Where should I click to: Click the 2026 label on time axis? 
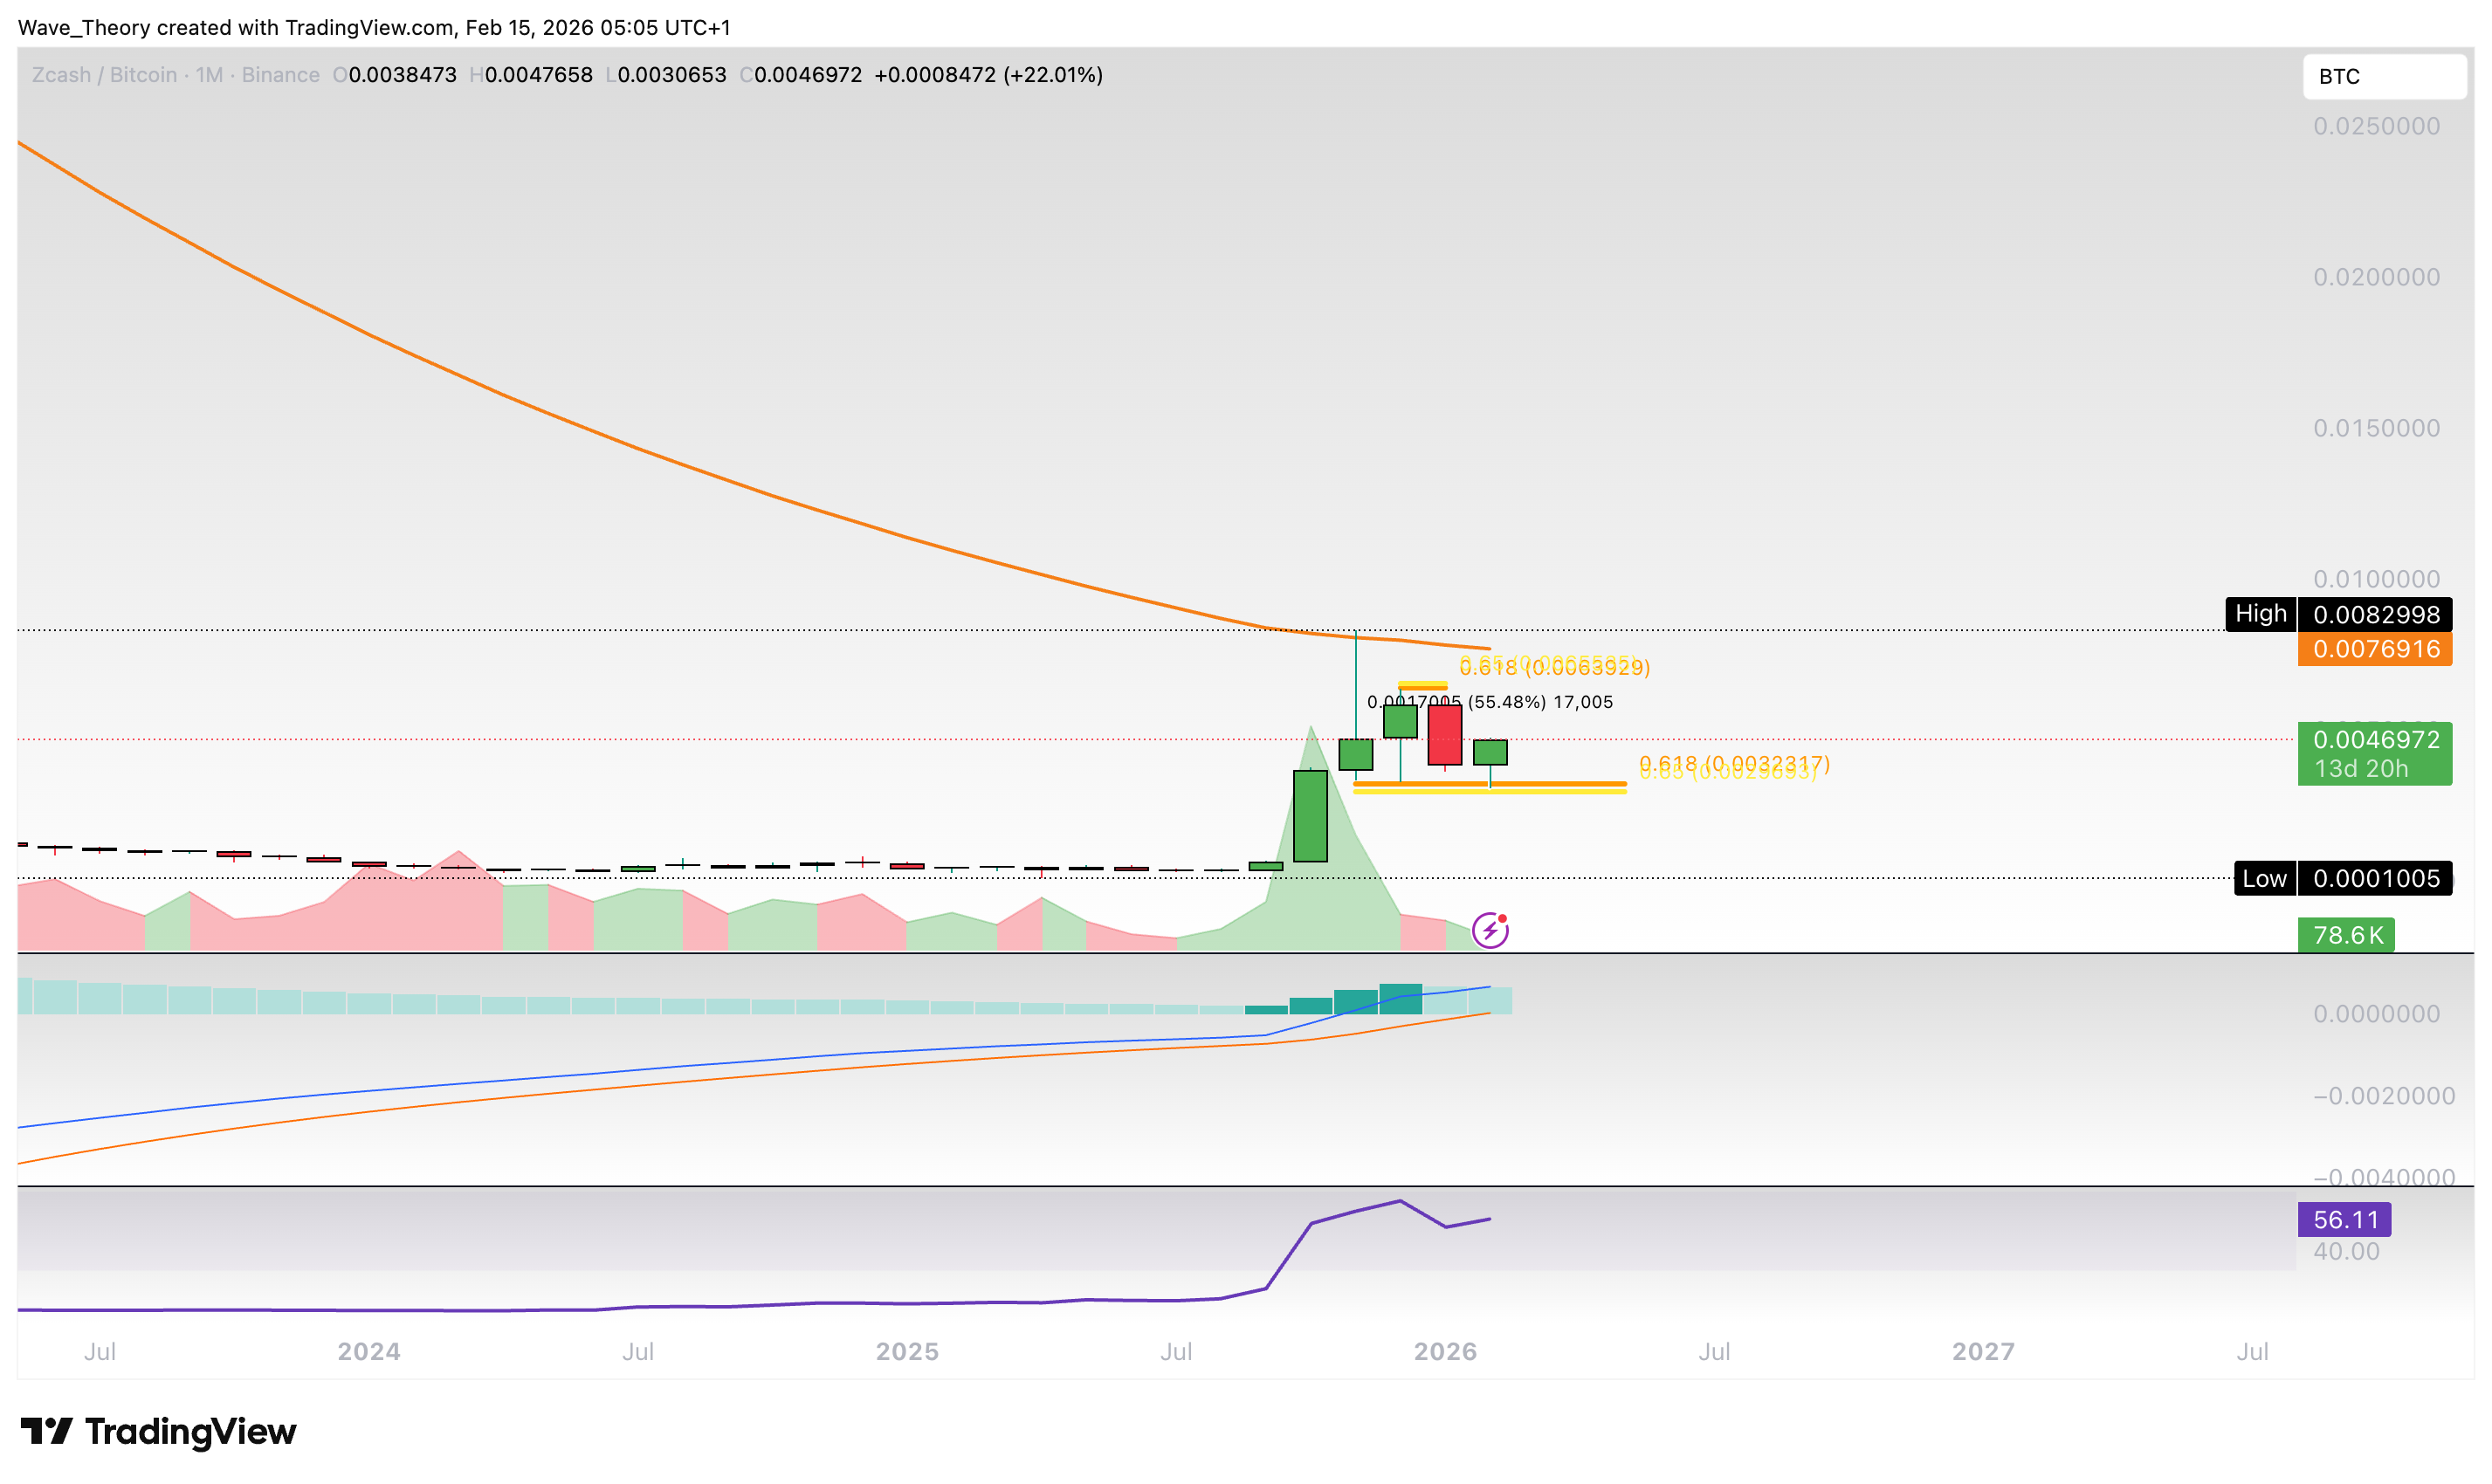[x=1444, y=1351]
